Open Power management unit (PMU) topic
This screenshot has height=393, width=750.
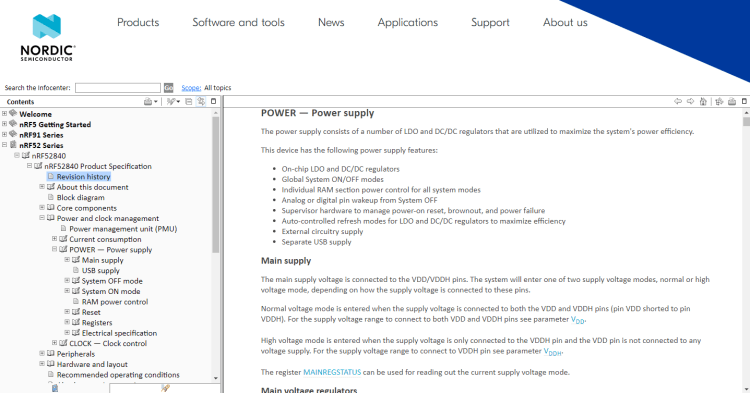pos(123,229)
